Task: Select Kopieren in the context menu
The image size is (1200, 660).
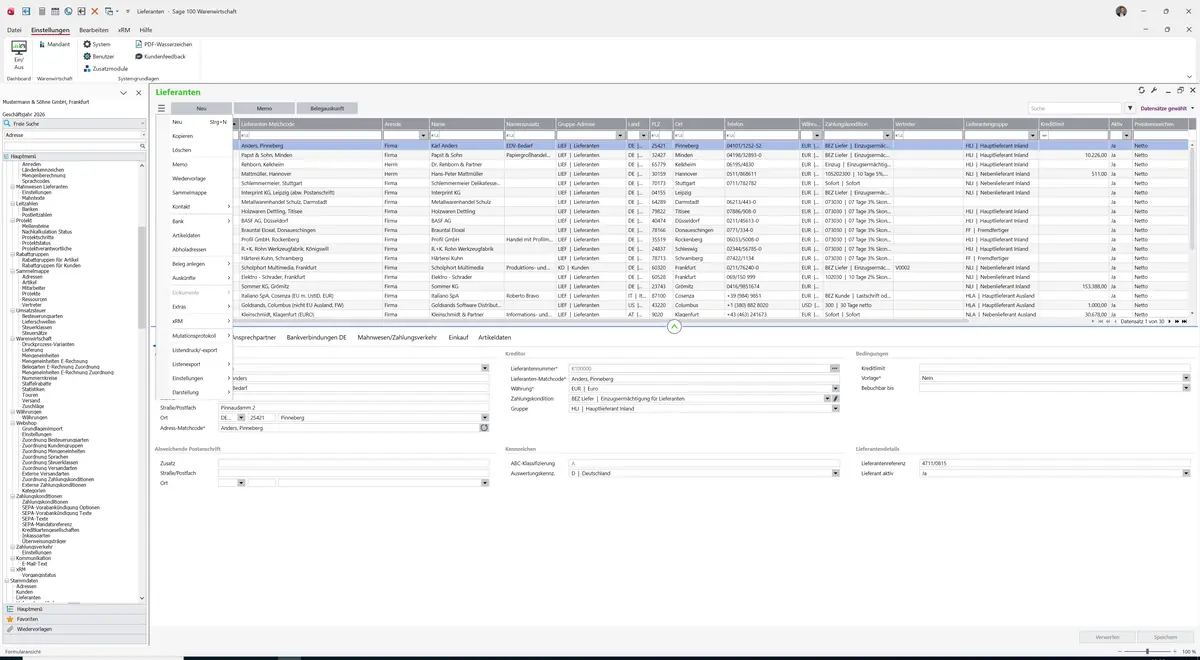Action: coord(183,136)
